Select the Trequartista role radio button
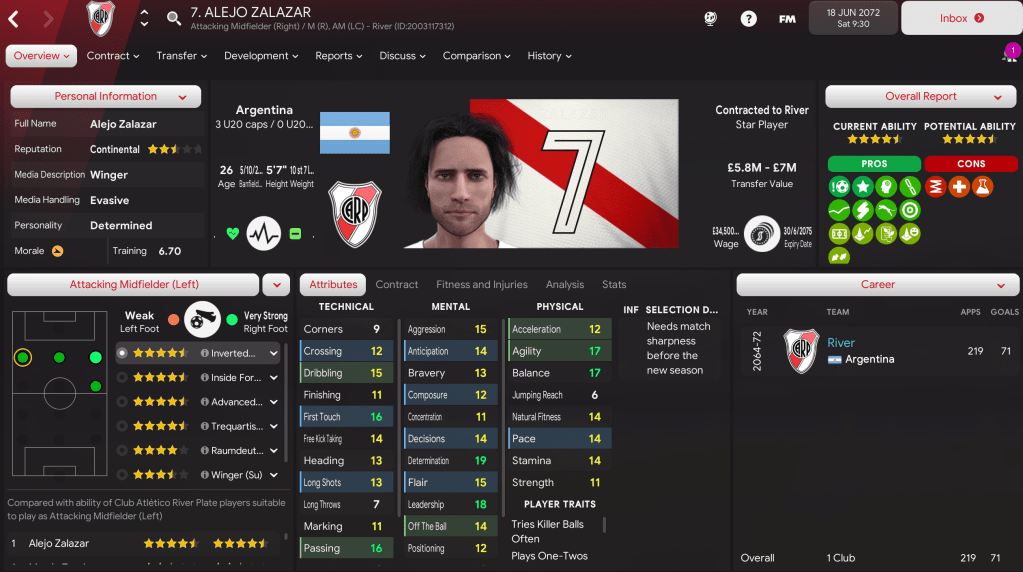Image resolution: width=1023 pixels, height=572 pixels. 122,426
